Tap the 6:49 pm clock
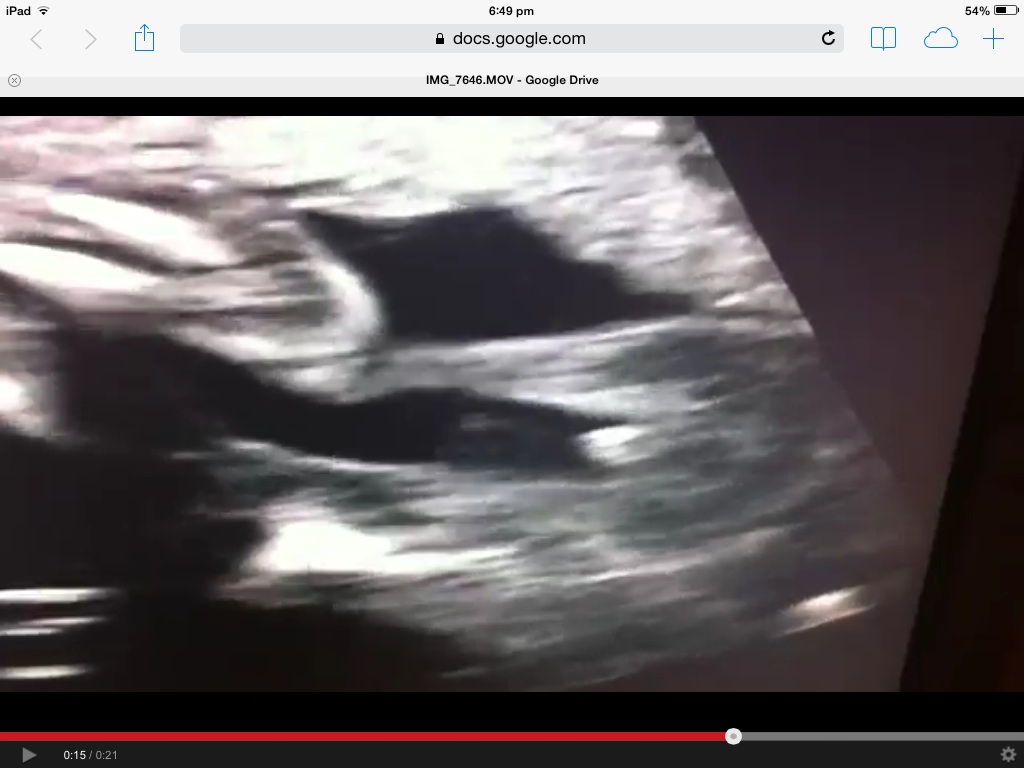 coord(511,10)
